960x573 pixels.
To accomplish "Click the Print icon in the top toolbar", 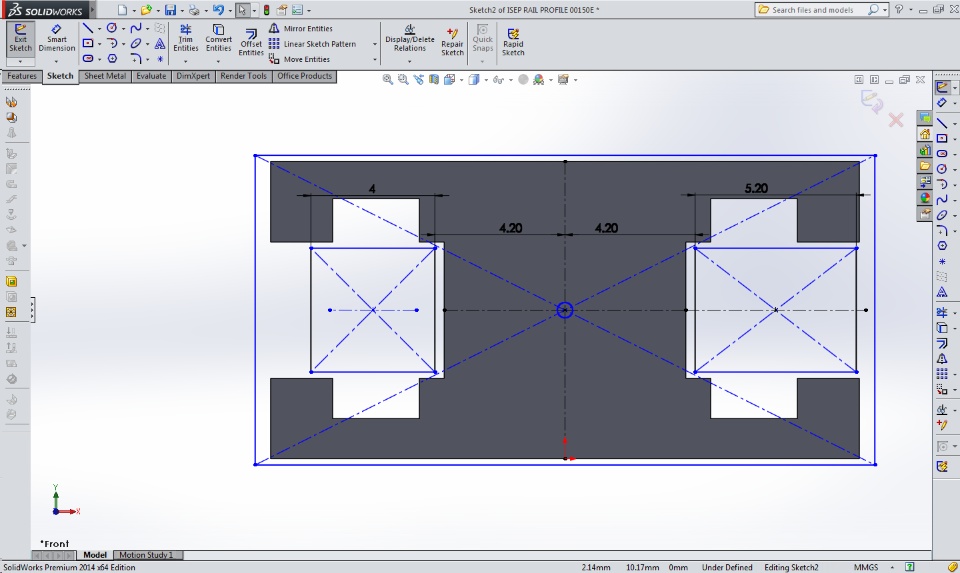I will point(193,10).
